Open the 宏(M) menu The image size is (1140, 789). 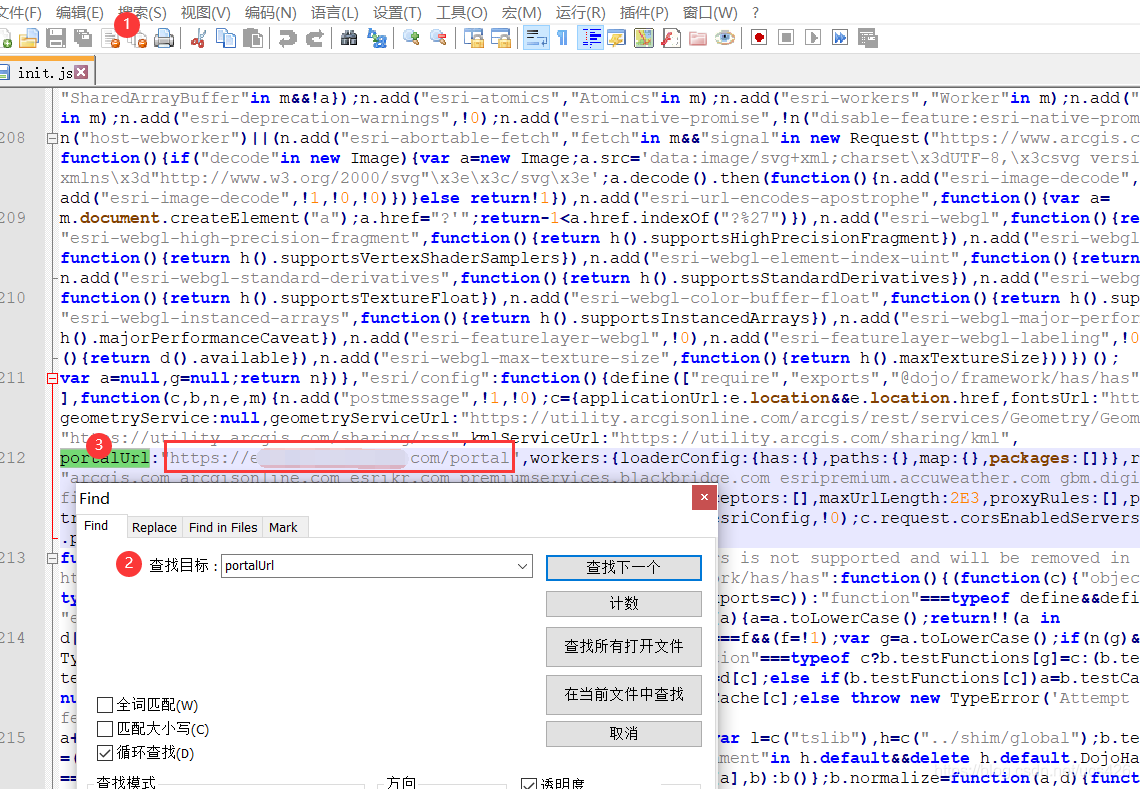pyautogui.click(x=522, y=13)
